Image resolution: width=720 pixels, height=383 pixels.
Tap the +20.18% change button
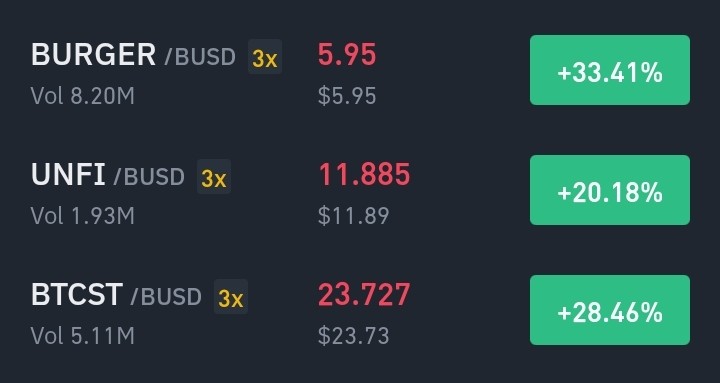point(610,190)
